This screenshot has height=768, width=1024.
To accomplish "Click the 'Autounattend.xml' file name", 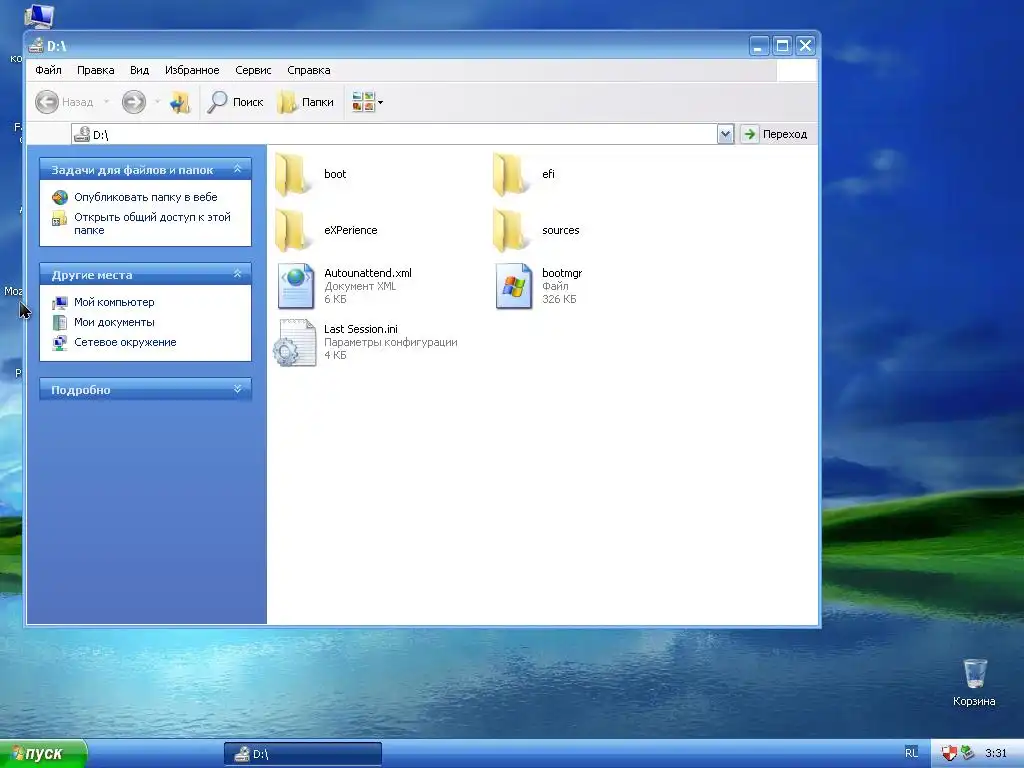I will coord(368,273).
